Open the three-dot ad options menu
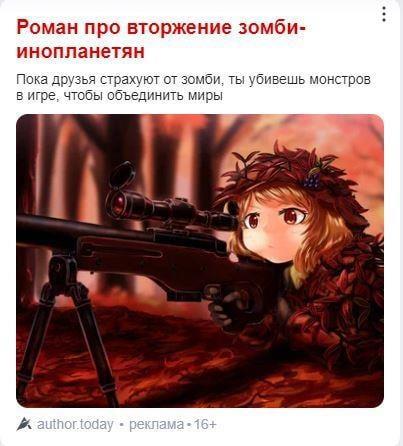403x446 pixels. click(x=384, y=14)
